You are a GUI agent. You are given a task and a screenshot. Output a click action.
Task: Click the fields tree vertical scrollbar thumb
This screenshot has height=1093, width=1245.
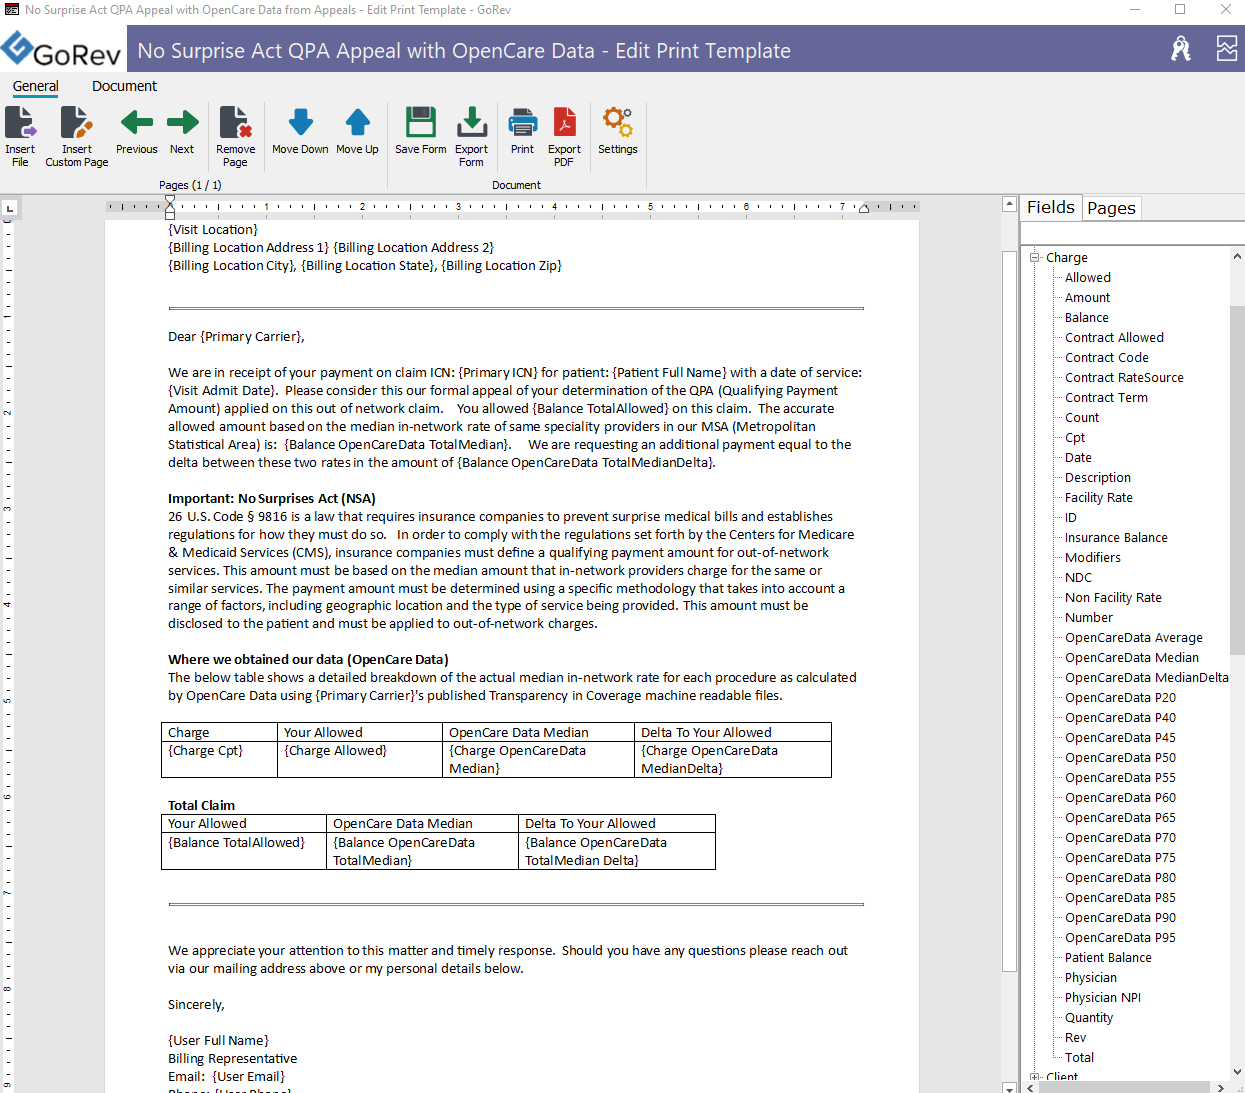(1237, 480)
